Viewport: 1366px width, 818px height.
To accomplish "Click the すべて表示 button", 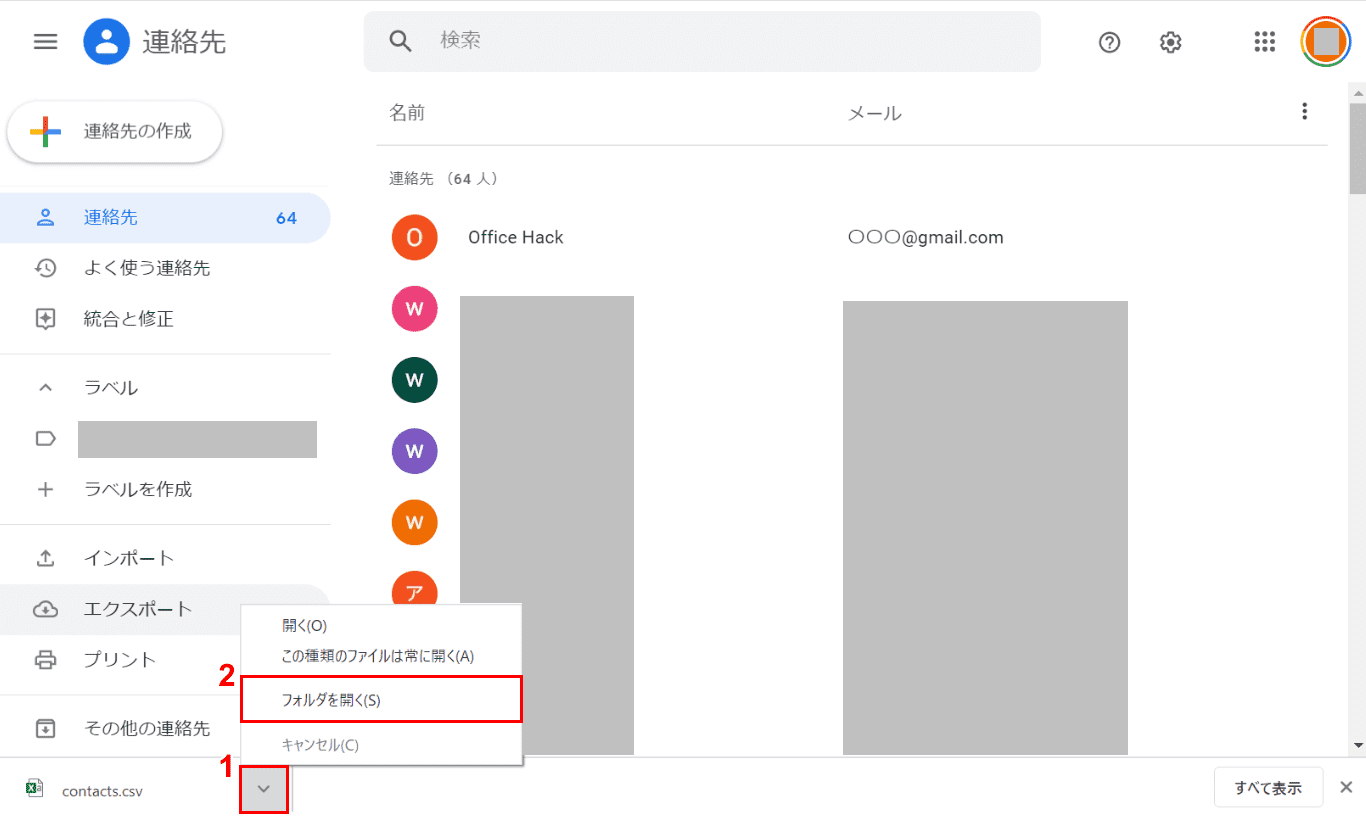I will (1268, 788).
